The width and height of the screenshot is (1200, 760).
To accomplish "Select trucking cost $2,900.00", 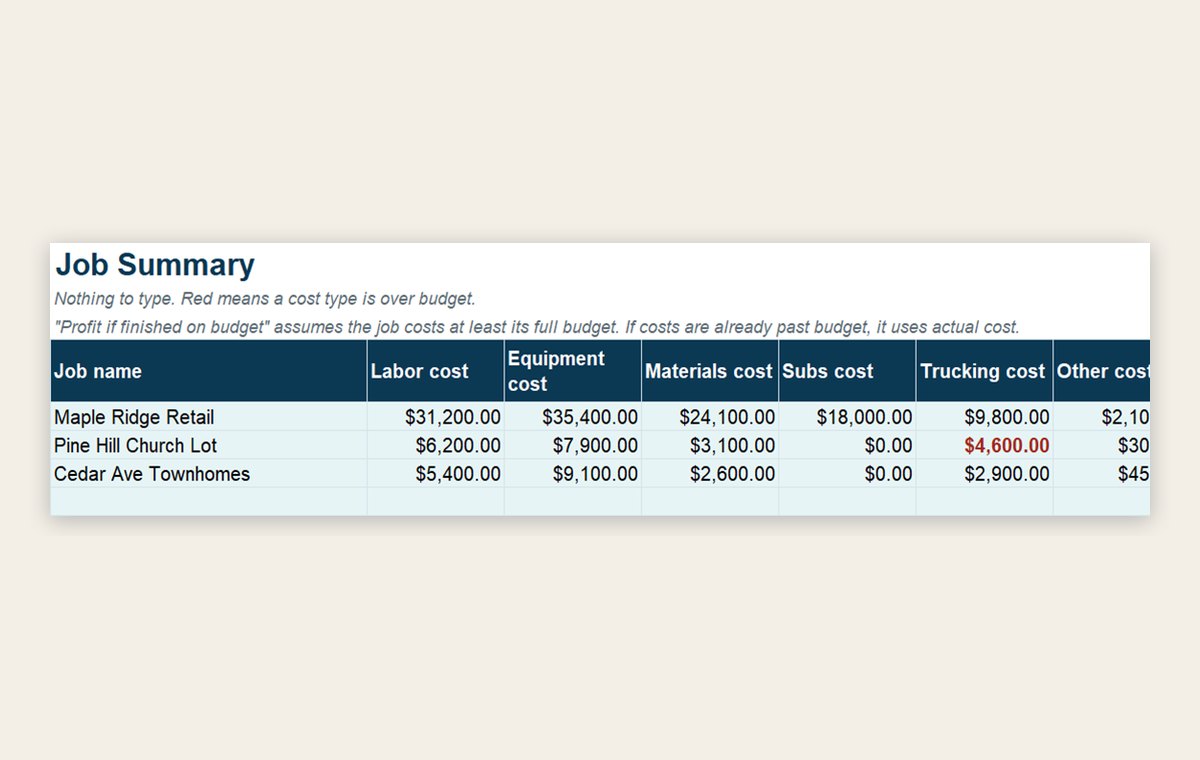I will 983,473.
